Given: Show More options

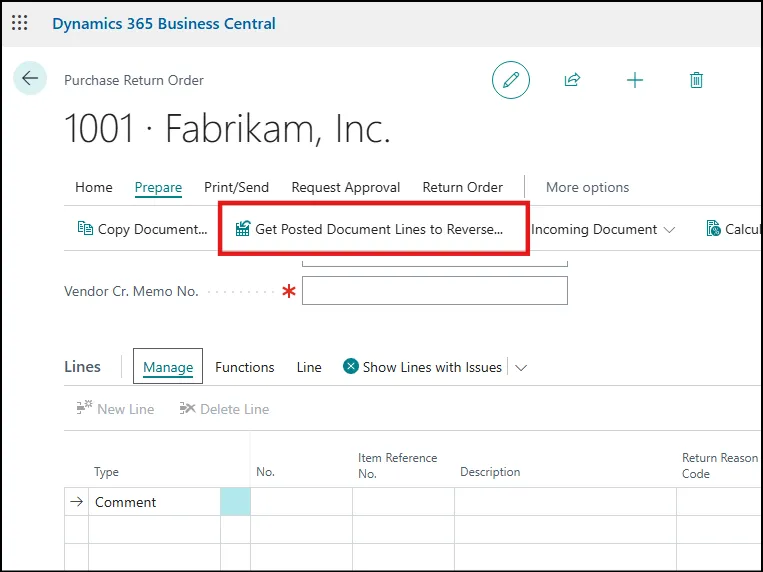Looking at the screenshot, I should (x=587, y=187).
